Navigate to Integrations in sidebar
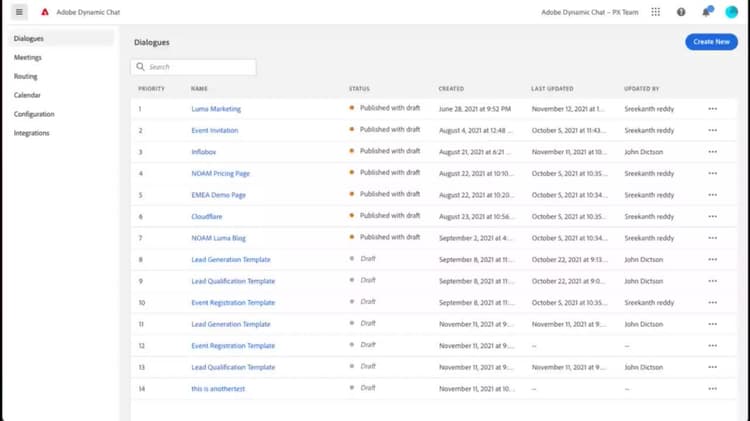Screen dimensions: 750x421 click(32, 133)
